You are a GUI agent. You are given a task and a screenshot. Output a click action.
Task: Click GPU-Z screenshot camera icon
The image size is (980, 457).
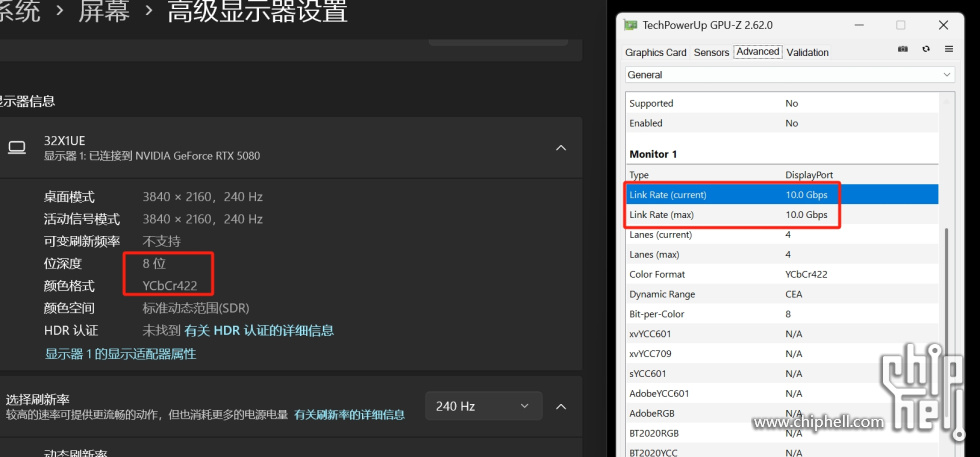[902, 49]
